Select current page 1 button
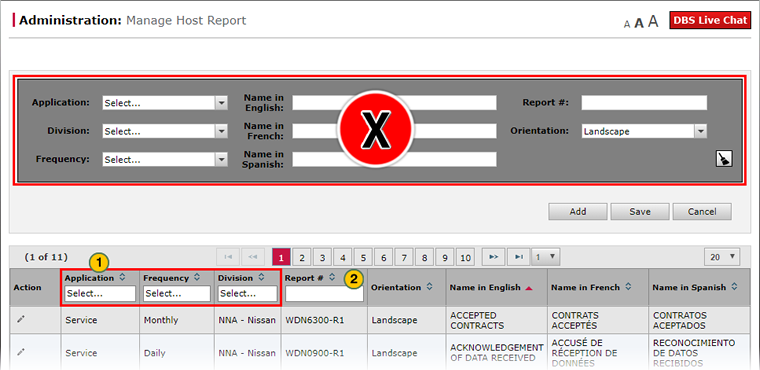 281,257
